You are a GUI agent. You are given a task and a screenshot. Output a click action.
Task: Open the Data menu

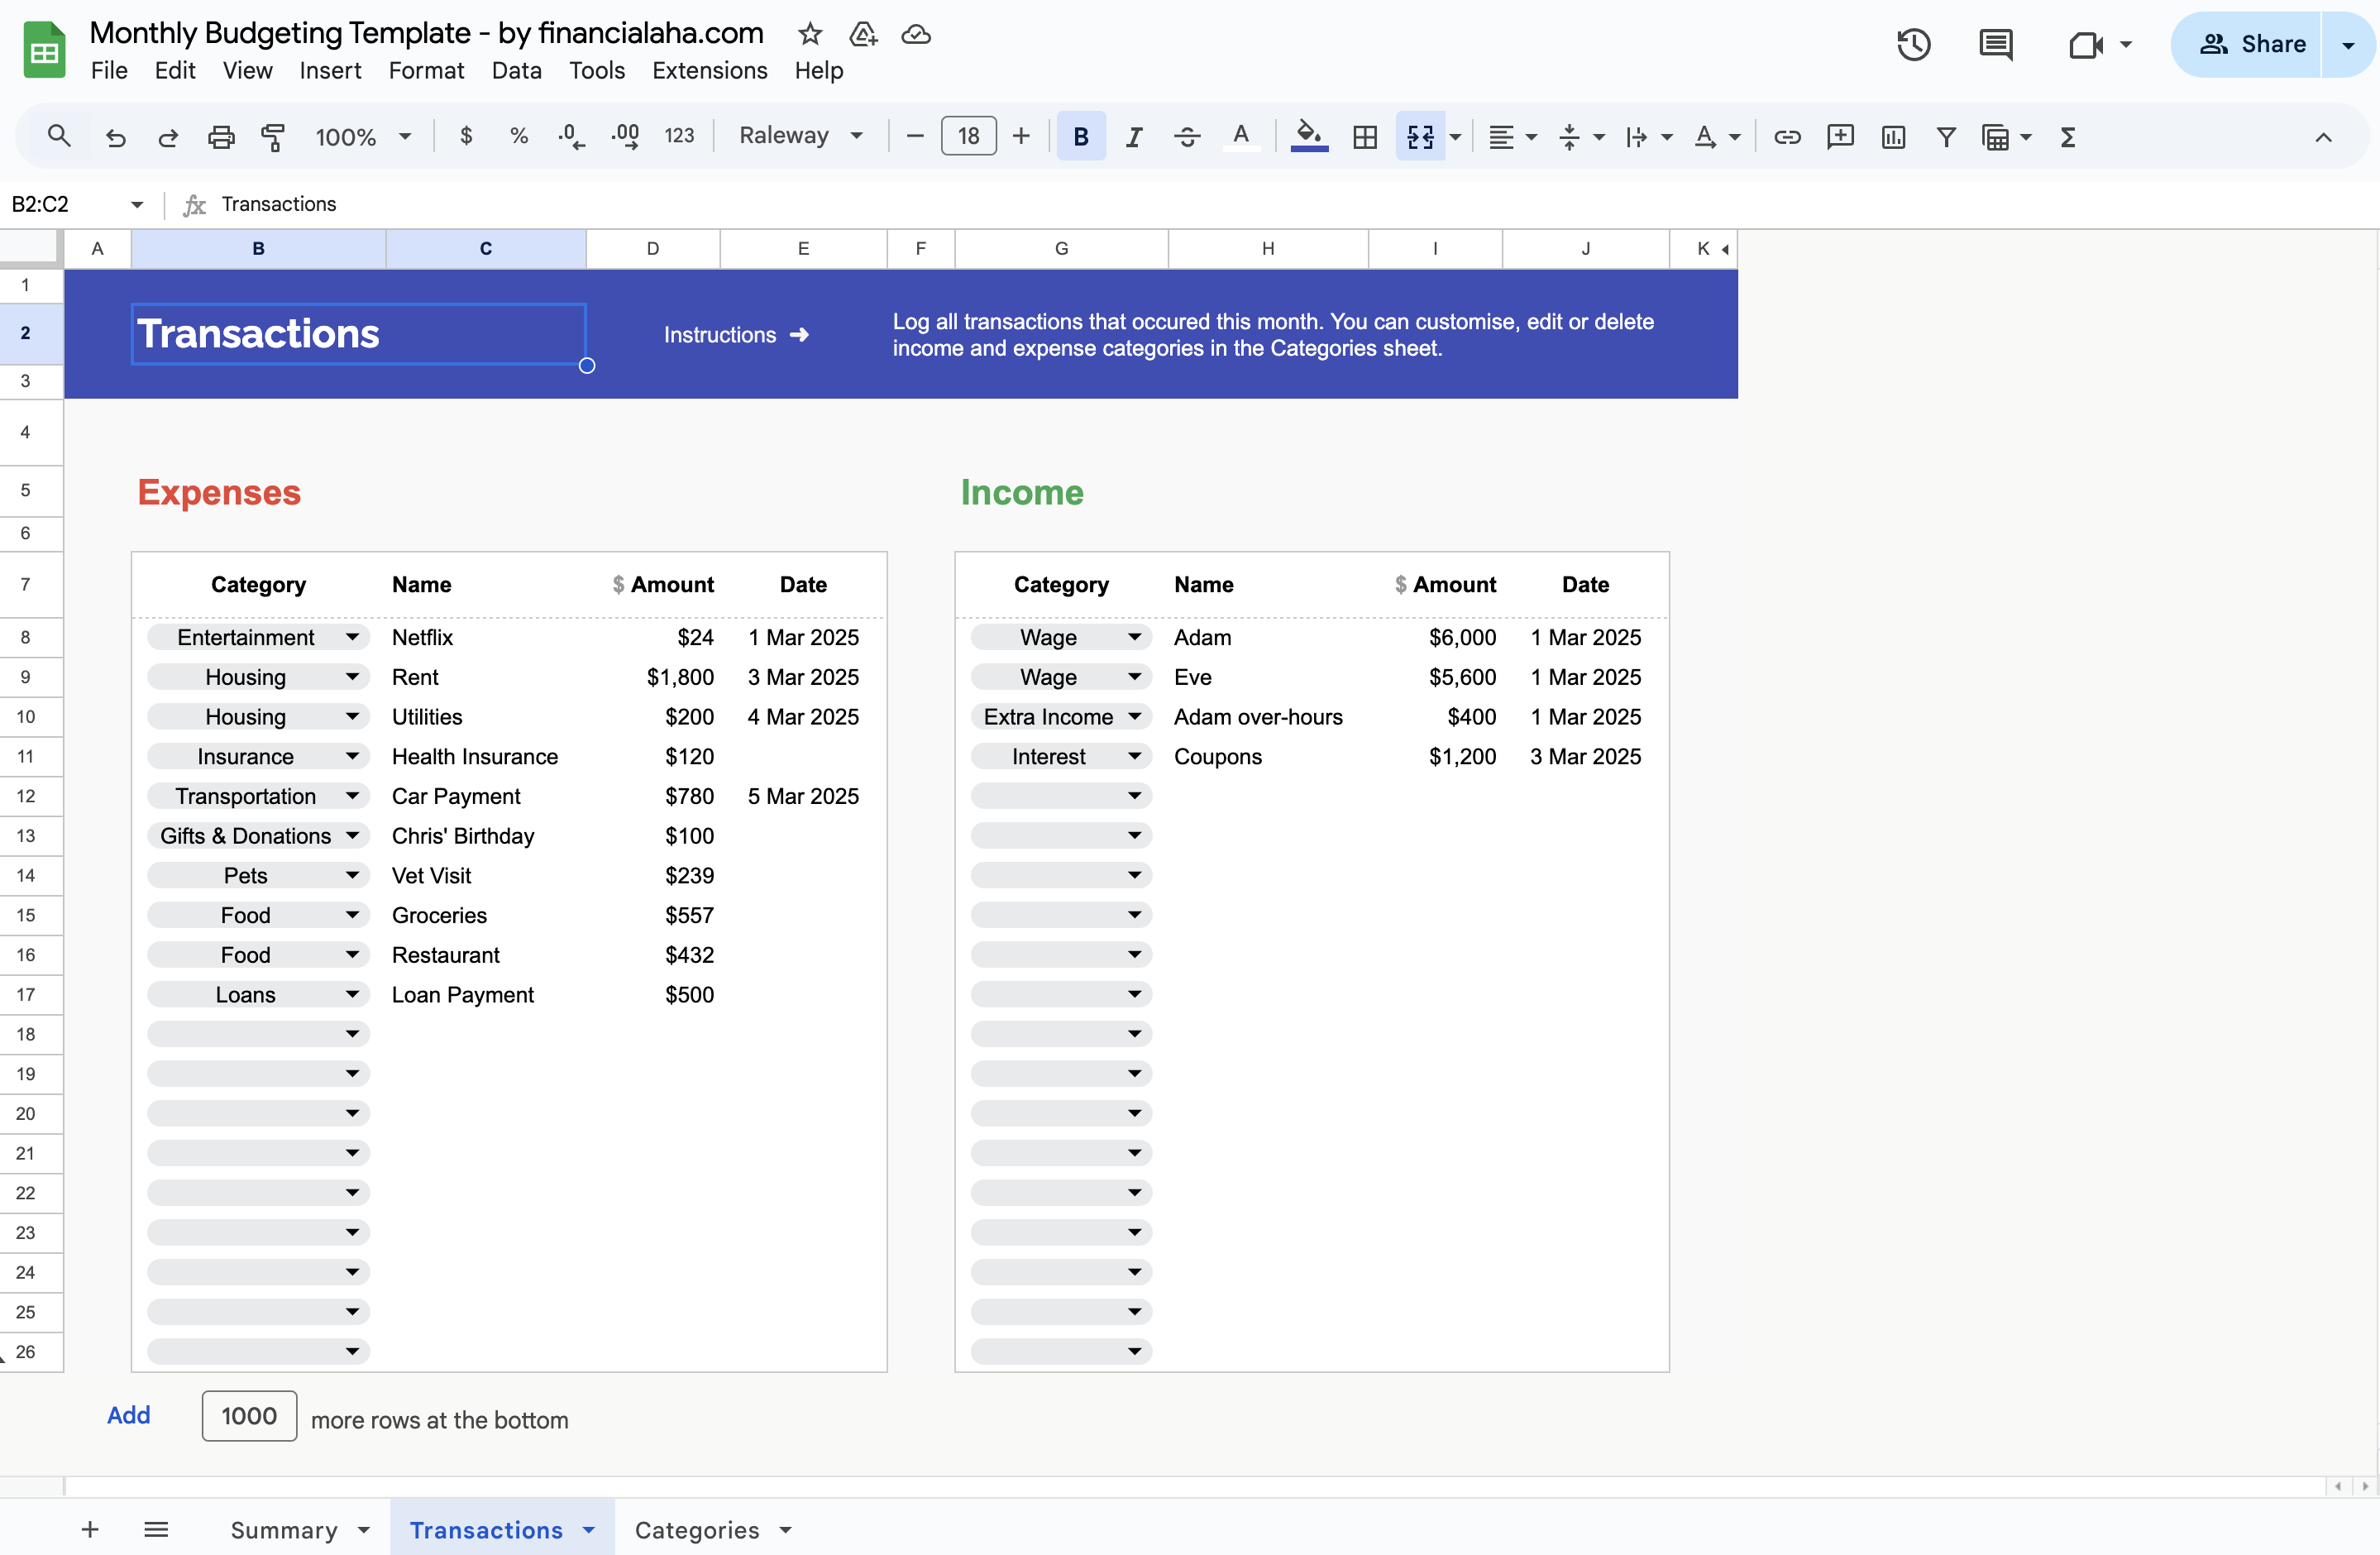[x=516, y=70]
